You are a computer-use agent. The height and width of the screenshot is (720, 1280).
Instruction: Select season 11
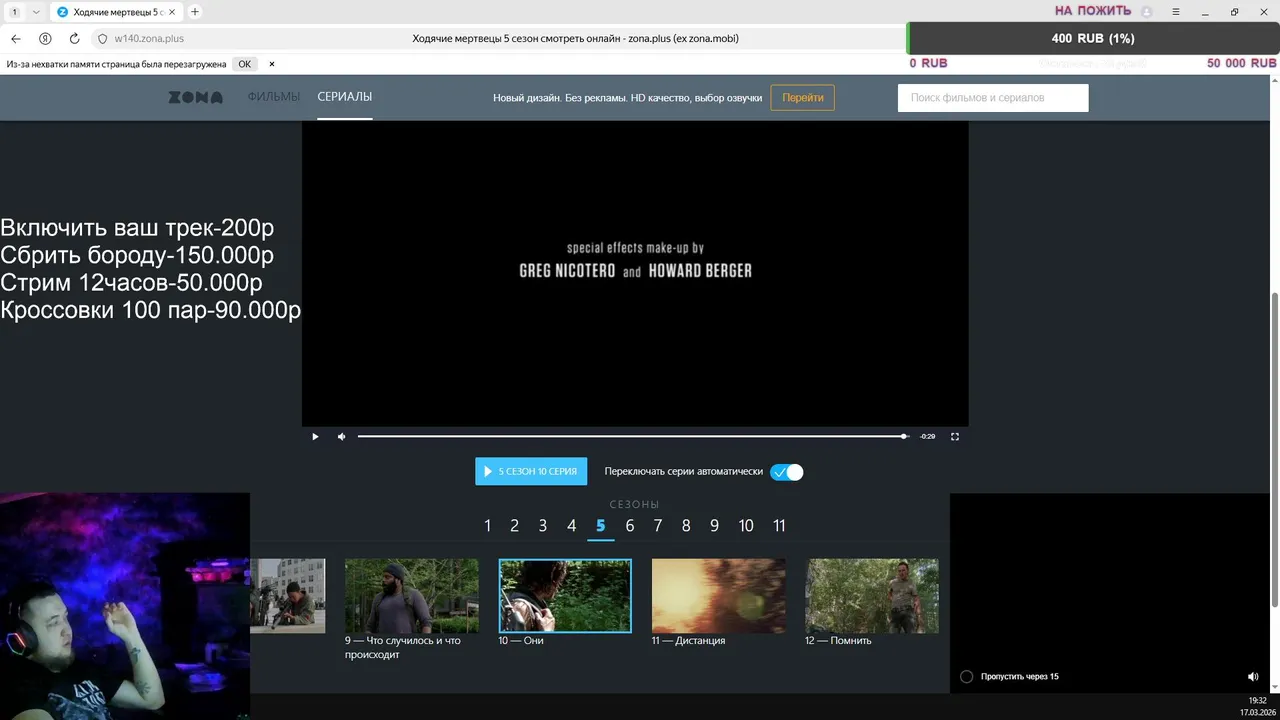(779, 526)
